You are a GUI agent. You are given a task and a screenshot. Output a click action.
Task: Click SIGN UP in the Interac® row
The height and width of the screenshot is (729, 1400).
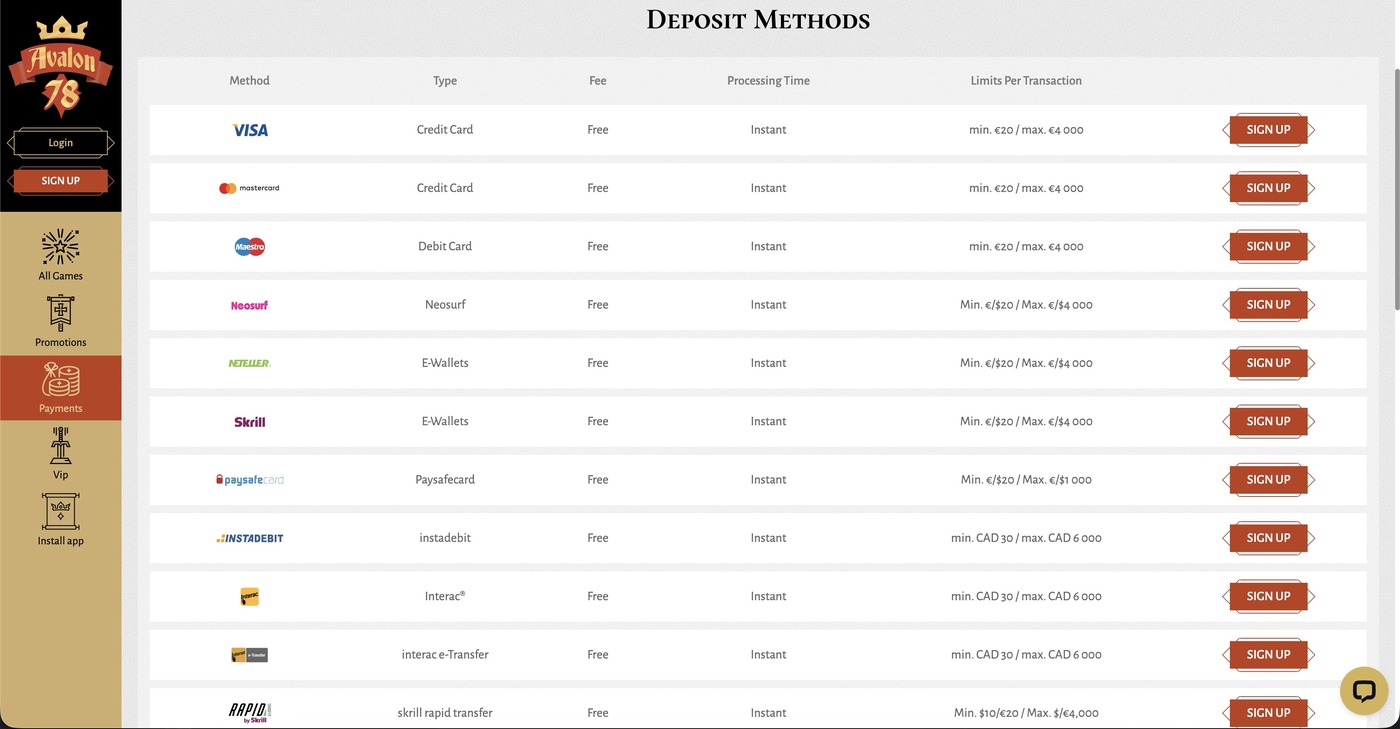[1268, 596]
